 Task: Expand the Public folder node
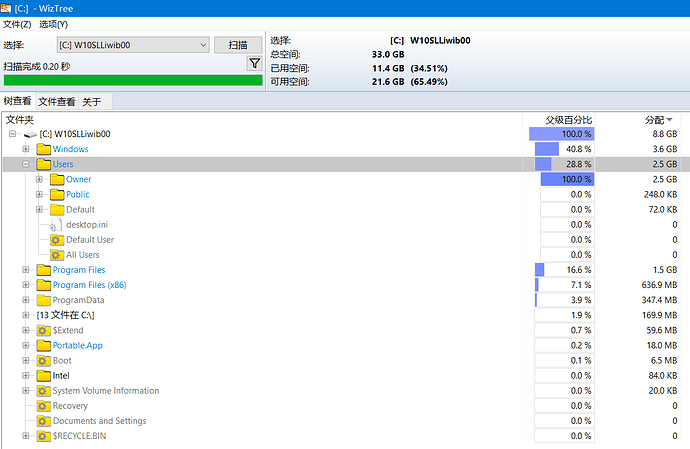[39, 194]
